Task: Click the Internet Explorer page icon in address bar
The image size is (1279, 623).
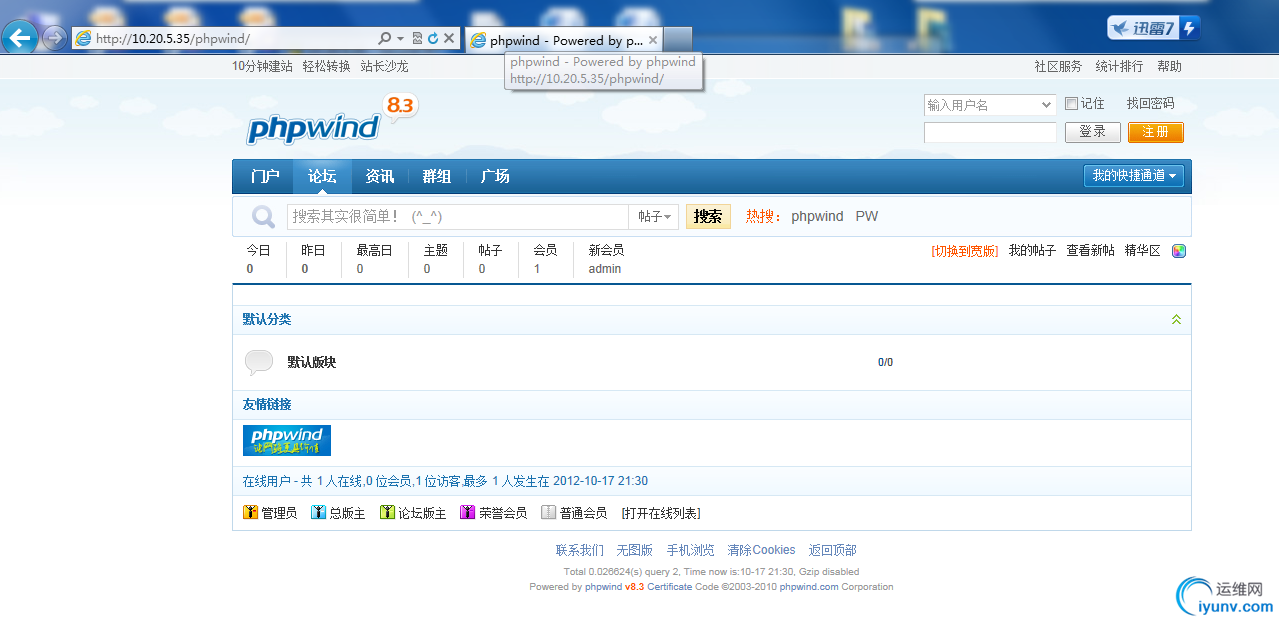Action: (x=83, y=39)
